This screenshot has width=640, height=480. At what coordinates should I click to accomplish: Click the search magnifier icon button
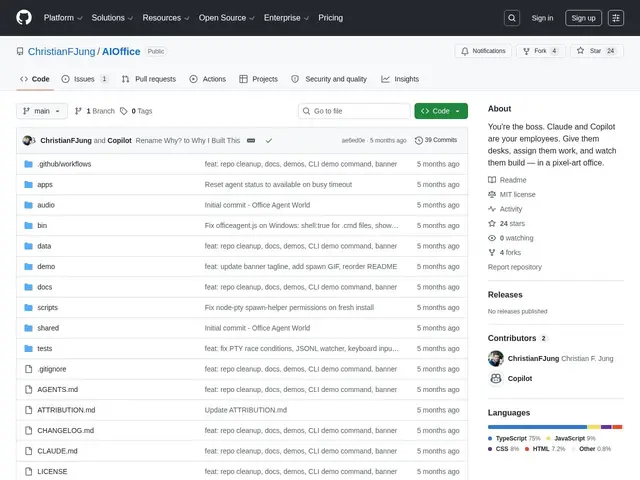tap(511, 18)
